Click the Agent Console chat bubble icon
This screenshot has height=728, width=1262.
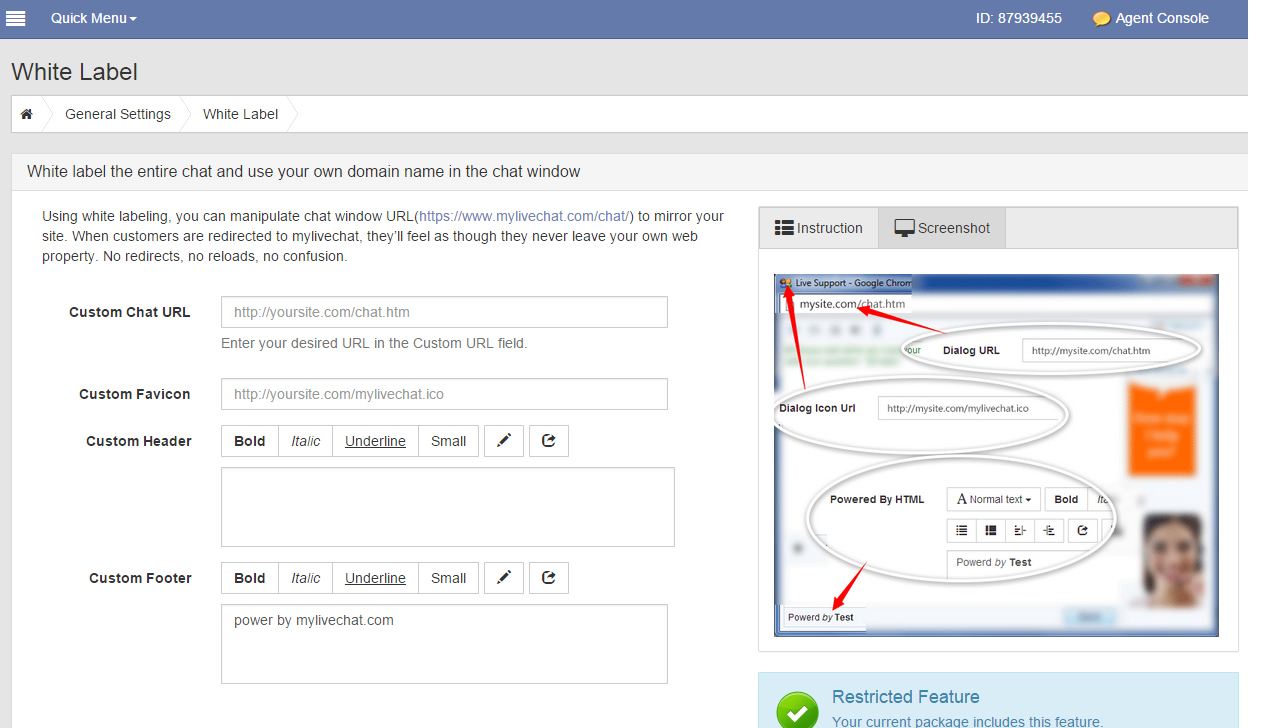pos(1101,19)
